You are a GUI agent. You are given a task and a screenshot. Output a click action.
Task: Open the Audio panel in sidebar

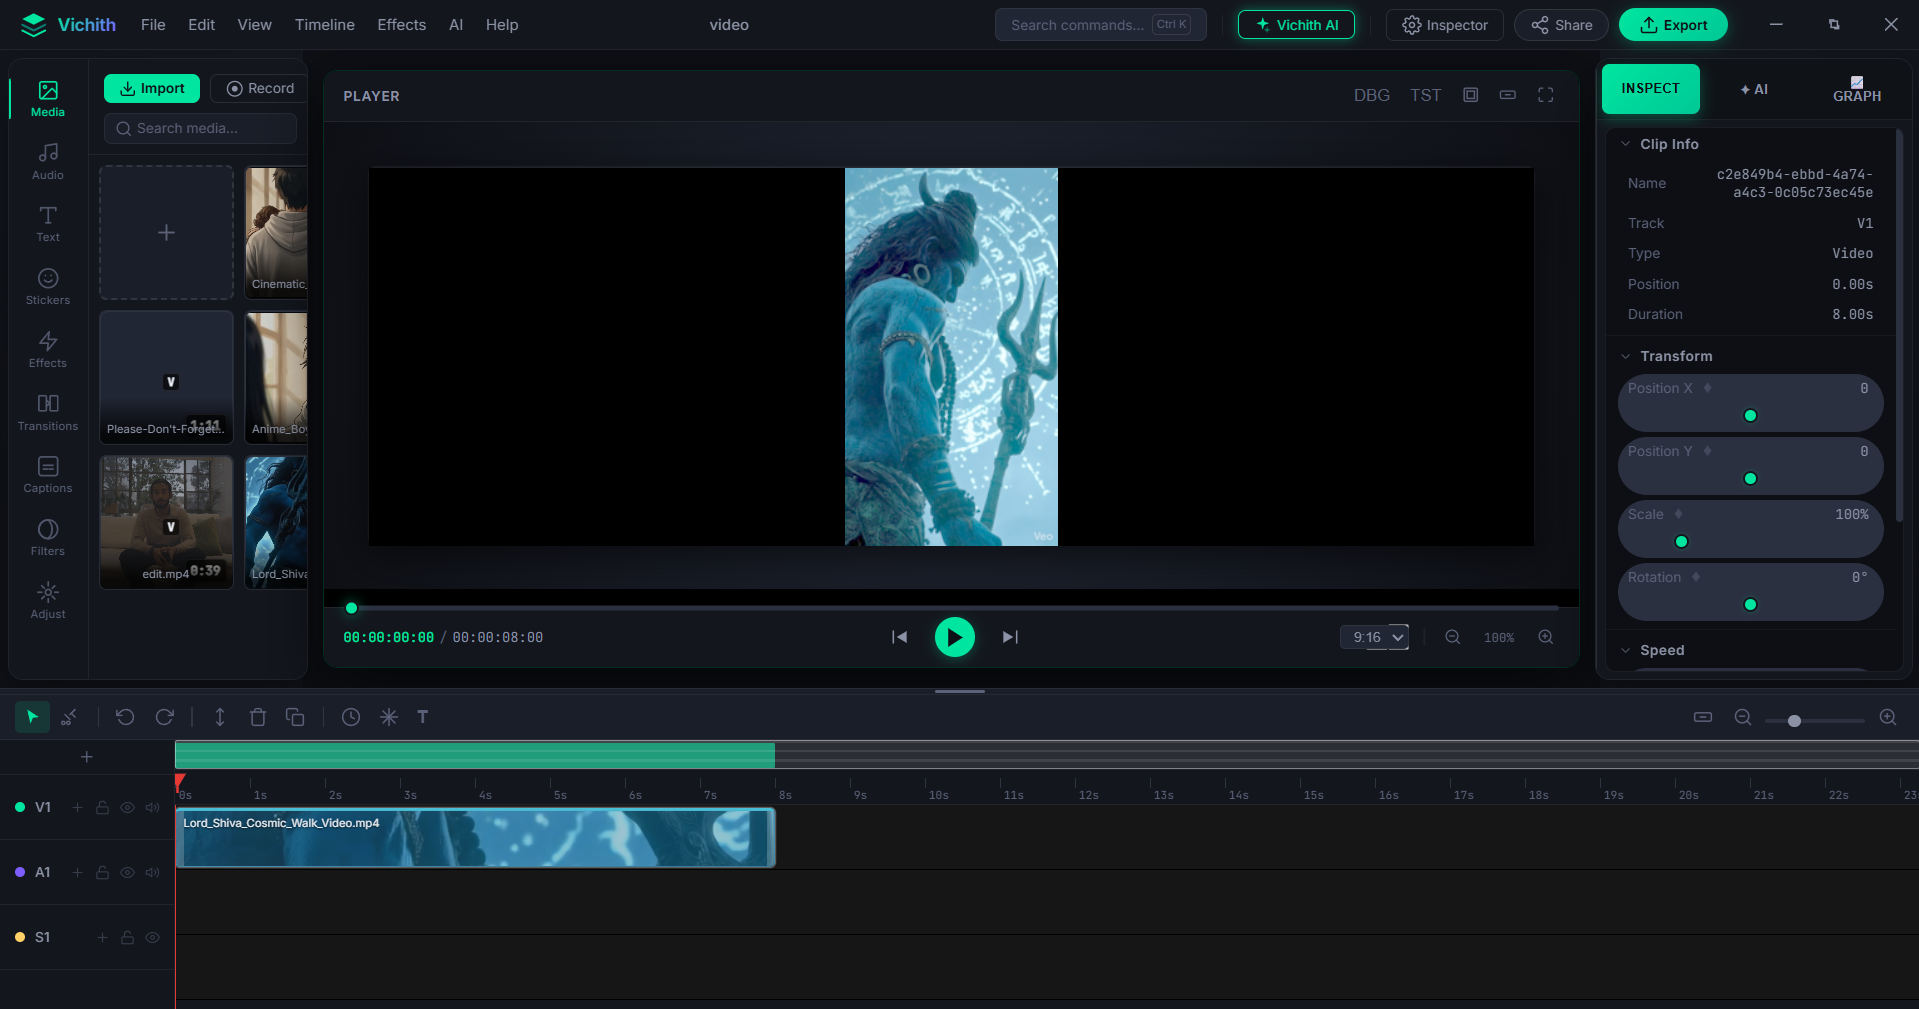[x=47, y=161]
